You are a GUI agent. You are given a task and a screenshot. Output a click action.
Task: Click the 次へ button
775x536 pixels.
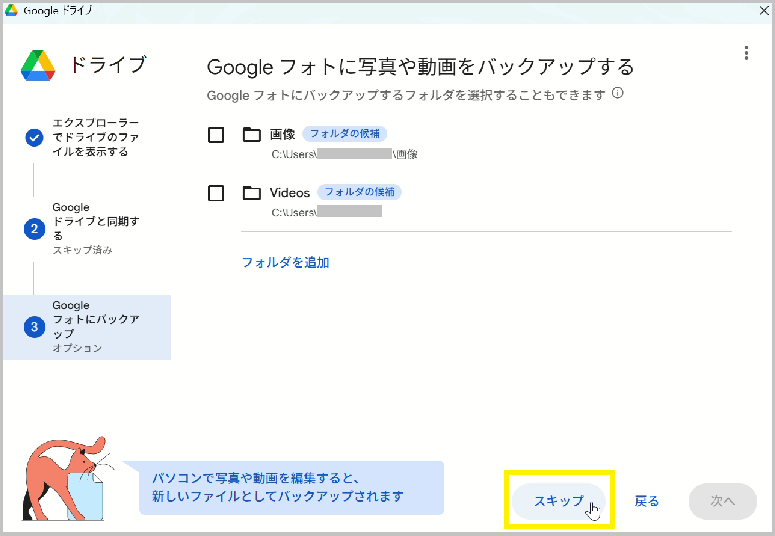[x=723, y=501]
